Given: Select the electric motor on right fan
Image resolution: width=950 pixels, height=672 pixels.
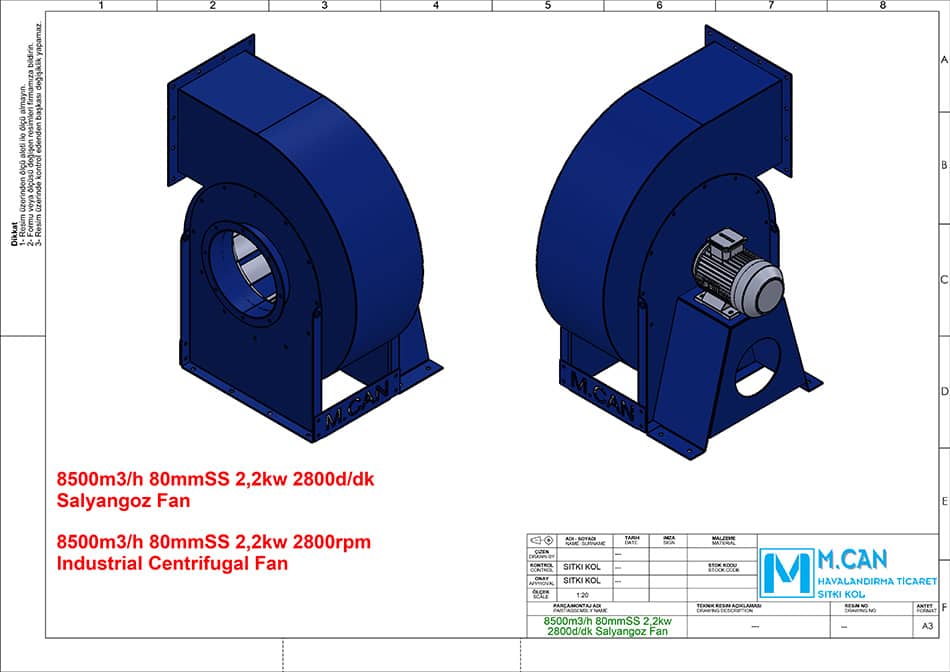Looking at the screenshot, I should pos(738,270).
